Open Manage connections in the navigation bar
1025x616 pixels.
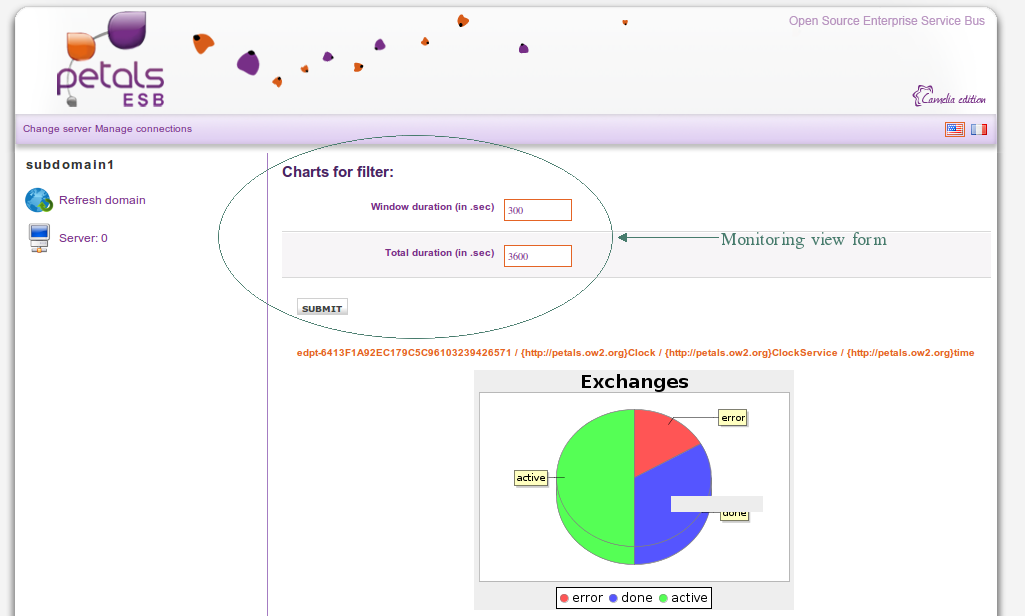143,129
